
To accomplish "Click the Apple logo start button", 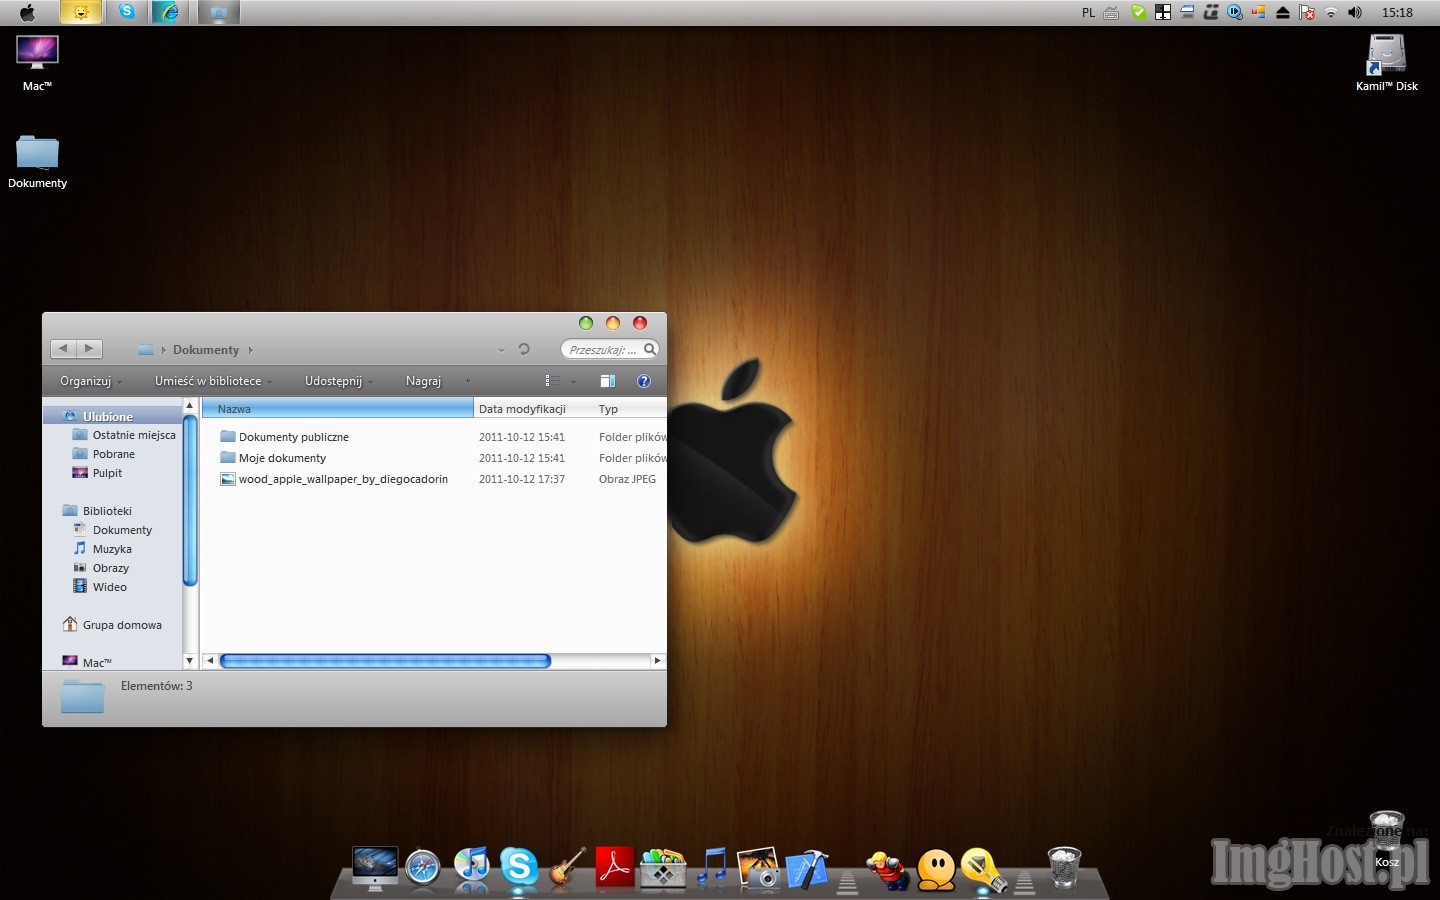I will 27,12.
